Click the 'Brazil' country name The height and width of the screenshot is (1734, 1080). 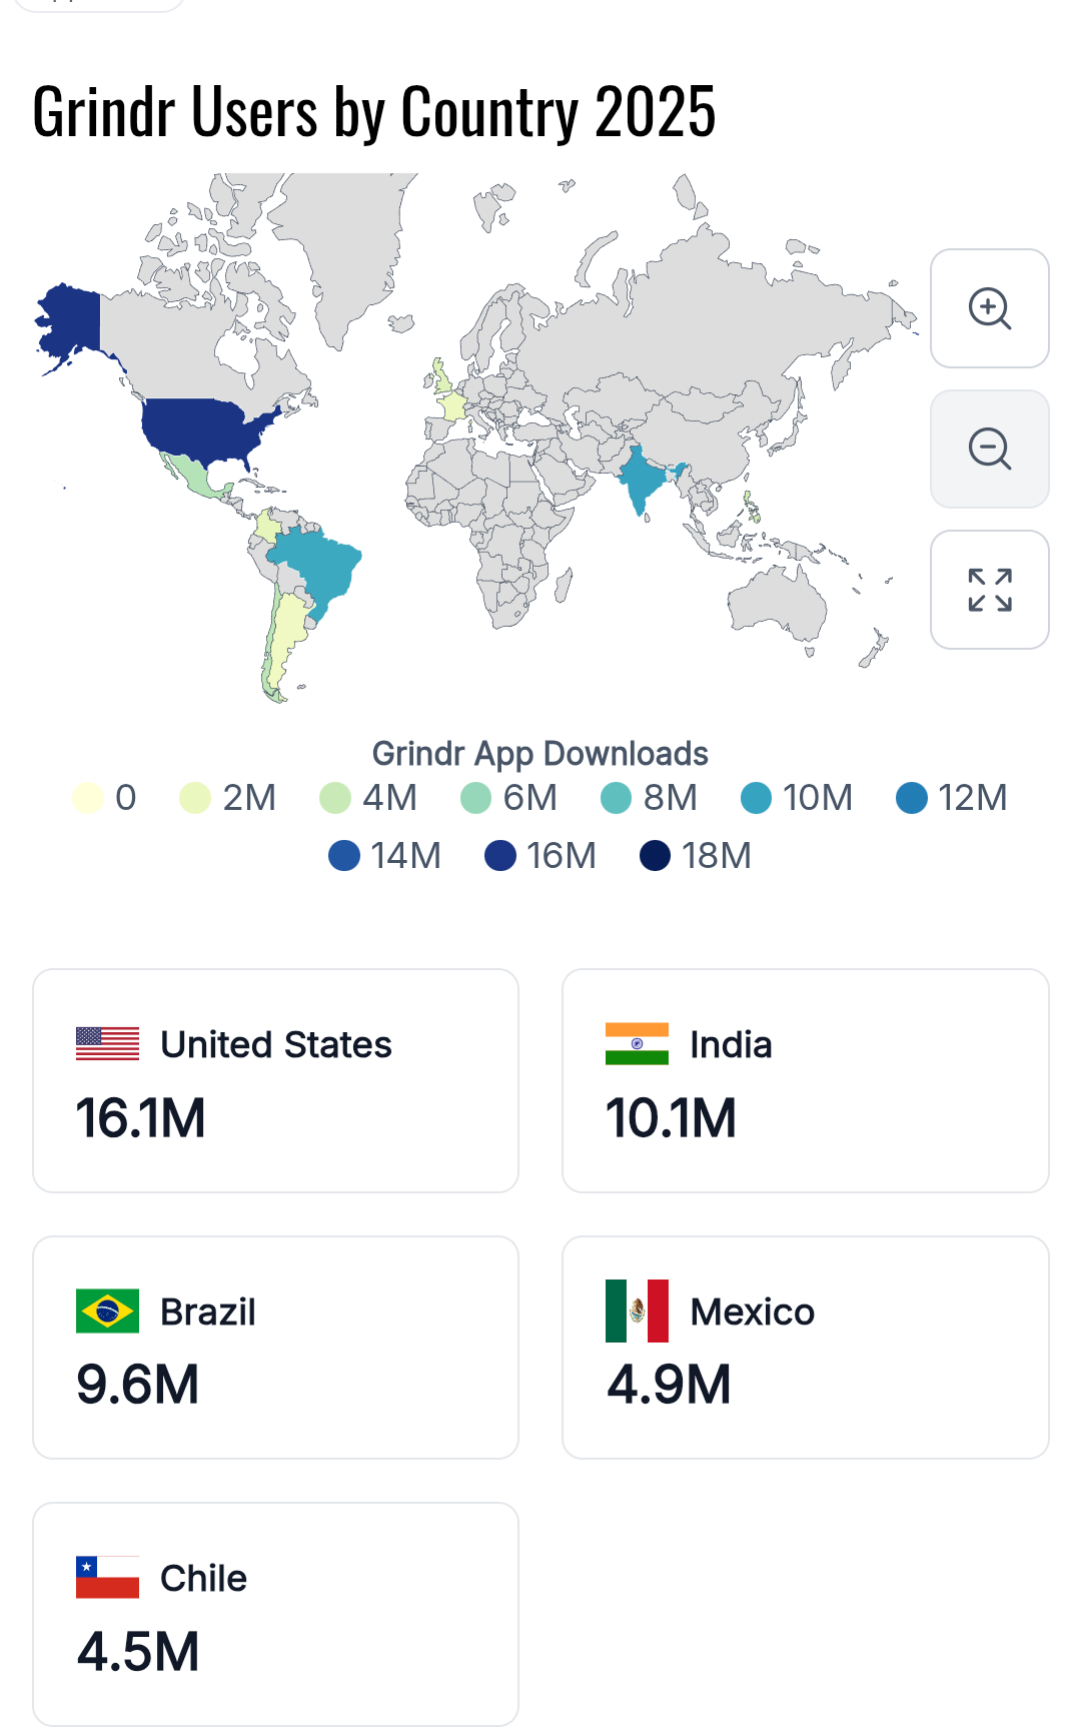[208, 1311]
